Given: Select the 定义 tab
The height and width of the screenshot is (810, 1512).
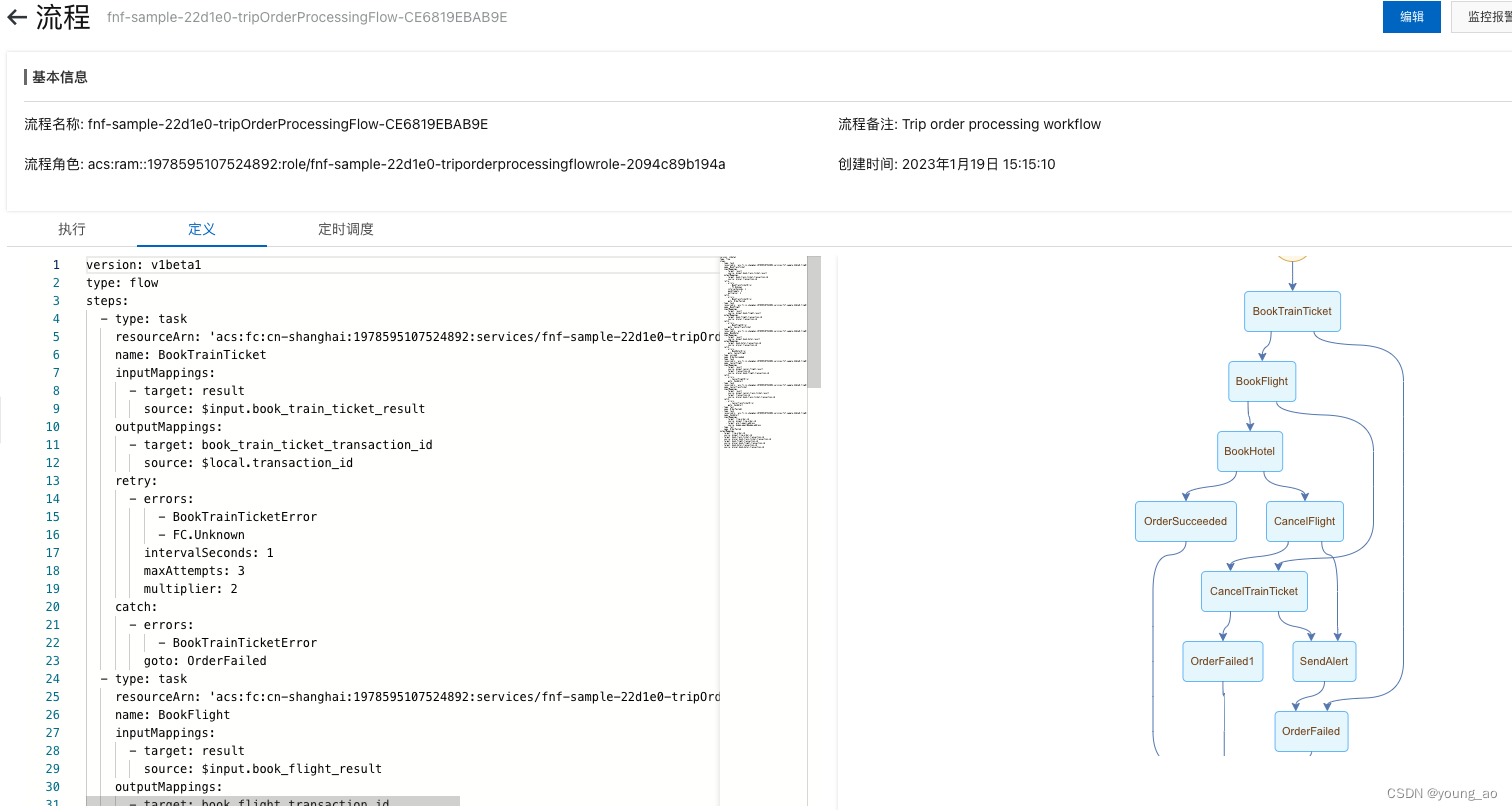Looking at the screenshot, I should (x=202, y=229).
